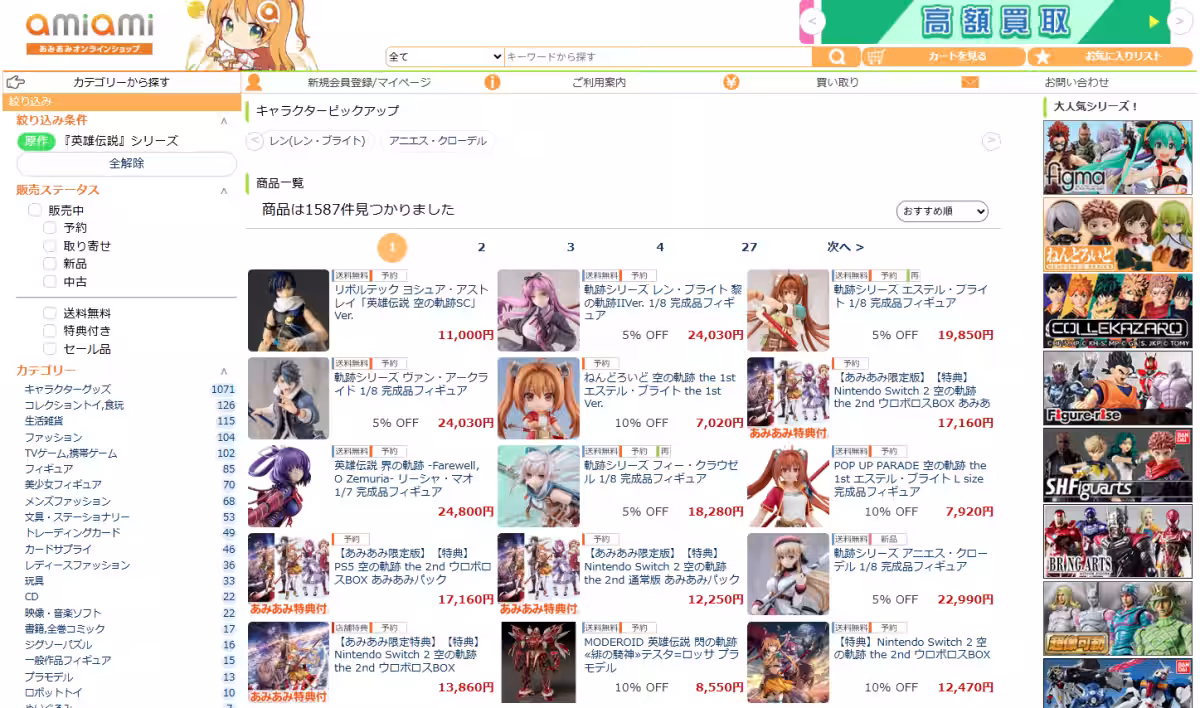Click the orange search magnifier button
1200x708 pixels.
[x=837, y=57]
